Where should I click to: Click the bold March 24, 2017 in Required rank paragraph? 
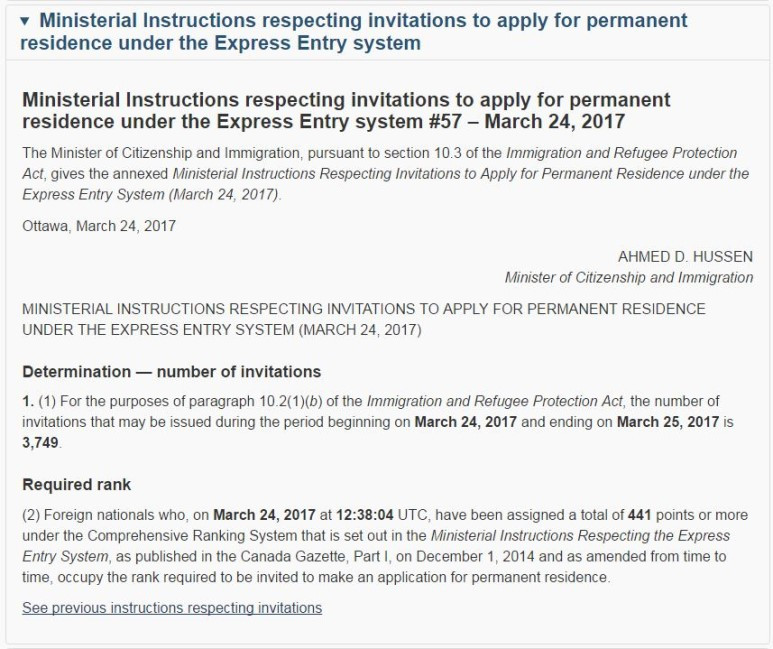click(x=264, y=515)
